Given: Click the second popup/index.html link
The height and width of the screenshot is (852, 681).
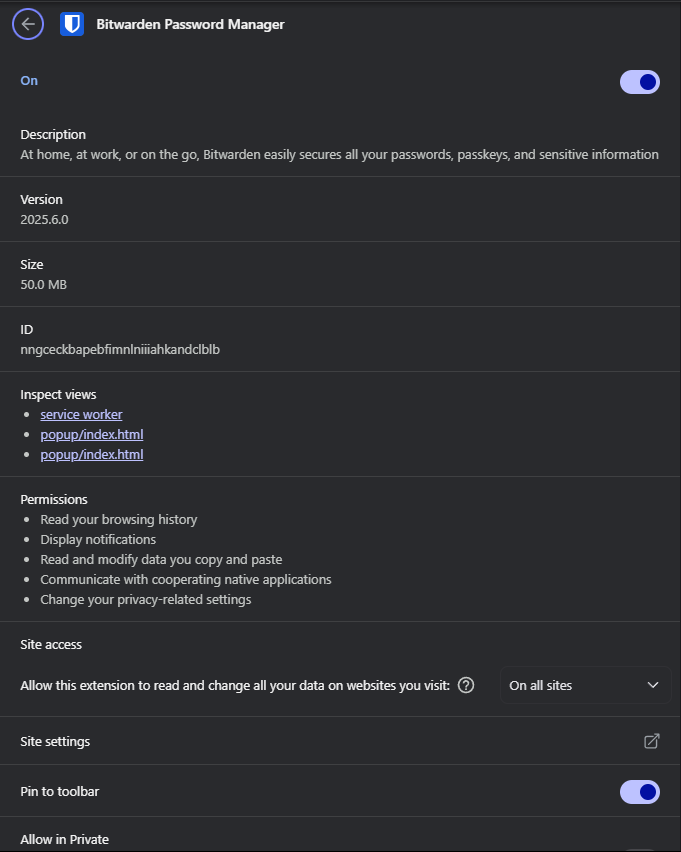Looking at the screenshot, I should (91, 454).
